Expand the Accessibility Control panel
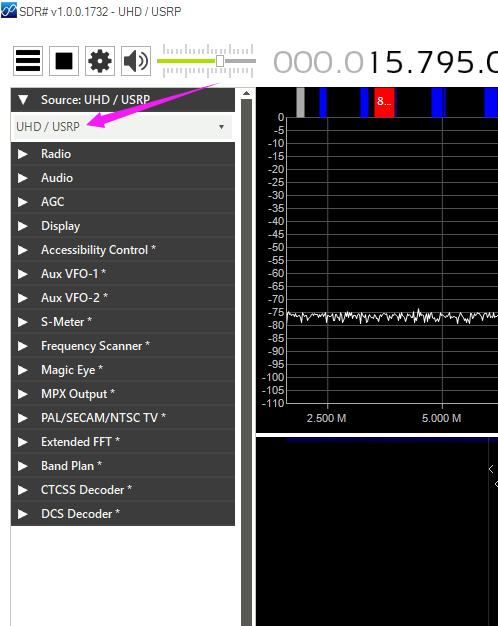Viewport: 498px width, 626px height. [x=123, y=250]
